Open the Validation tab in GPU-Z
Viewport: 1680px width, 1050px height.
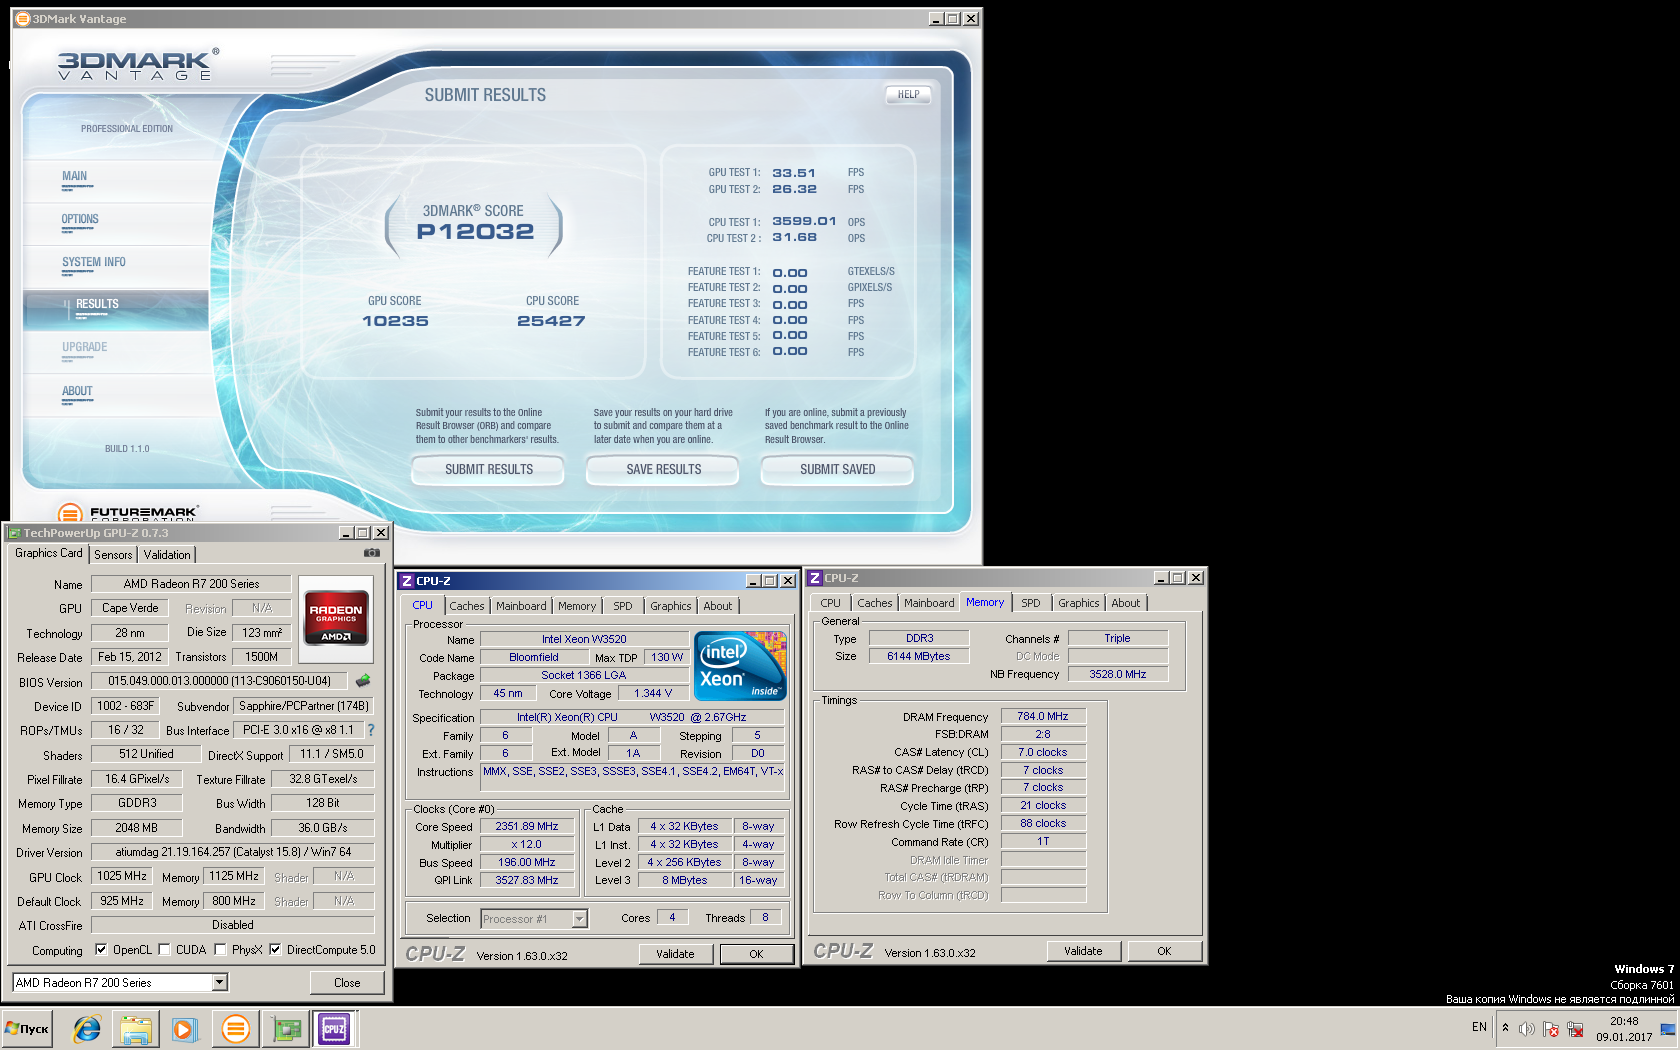pos(167,555)
